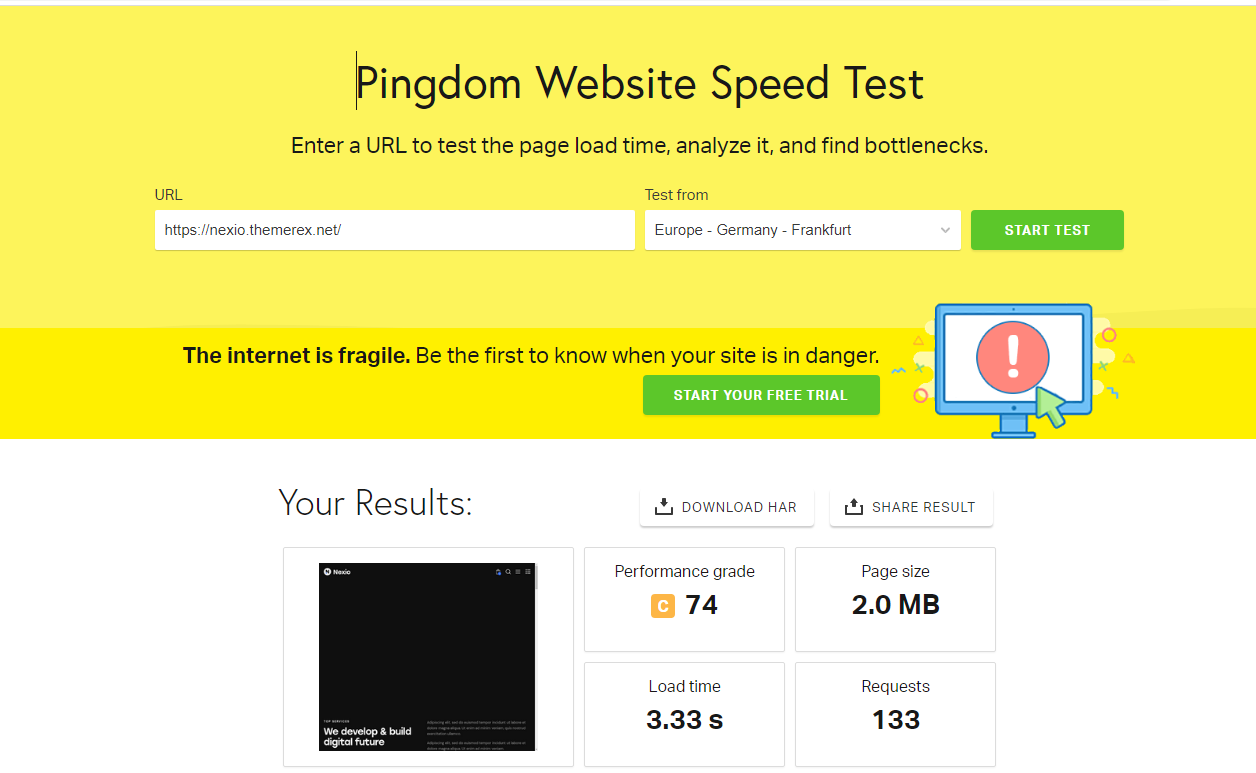Click the shopping bag icon in the site preview
1256x773 pixels.
pyautogui.click(x=498, y=572)
